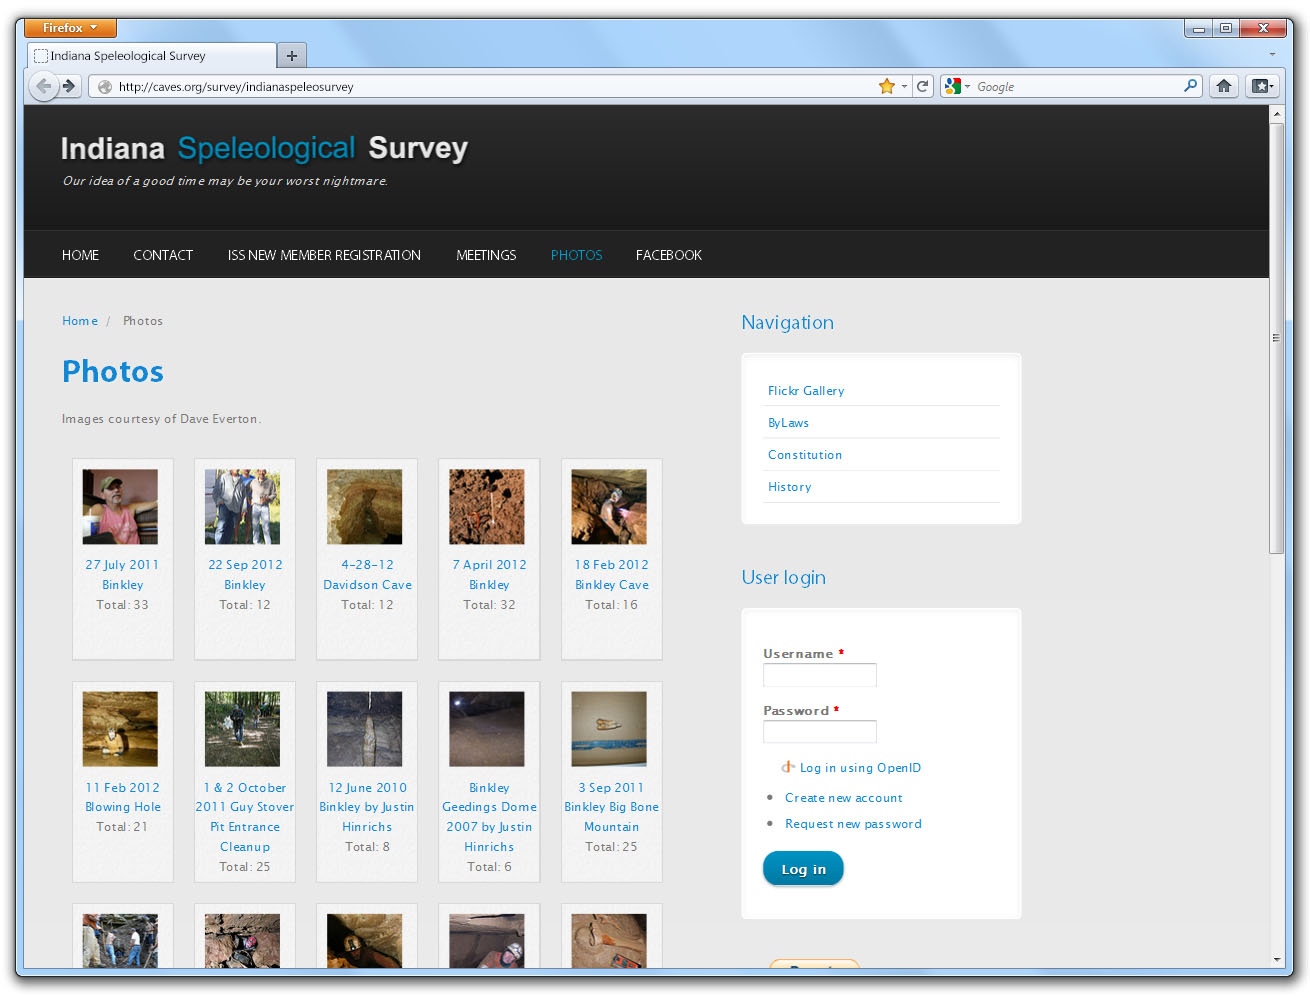Open ISS NEW MEMBER REGISTRATION menu item

tap(324, 255)
